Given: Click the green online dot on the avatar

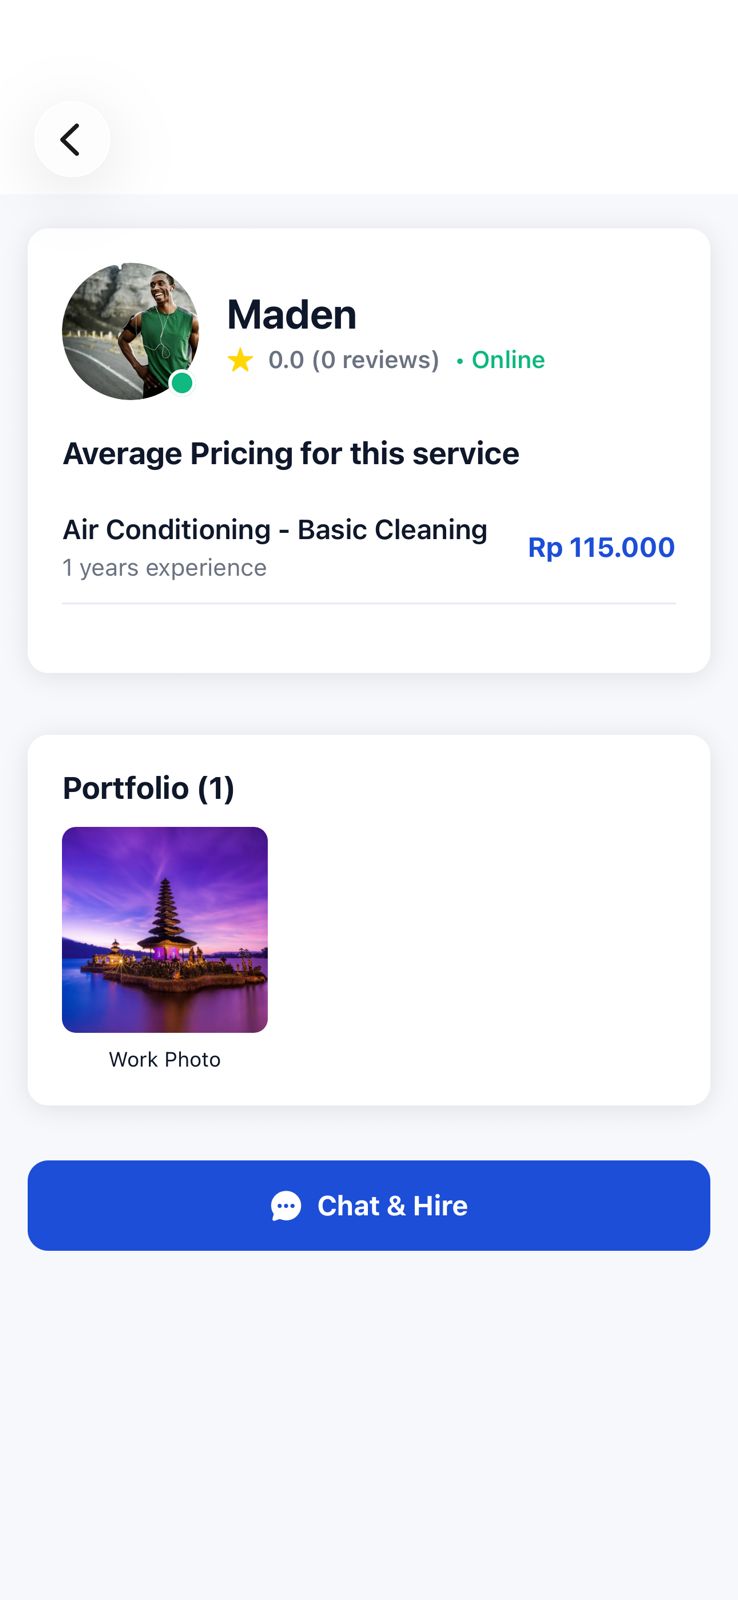Looking at the screenshot, I should coord(182,383).
